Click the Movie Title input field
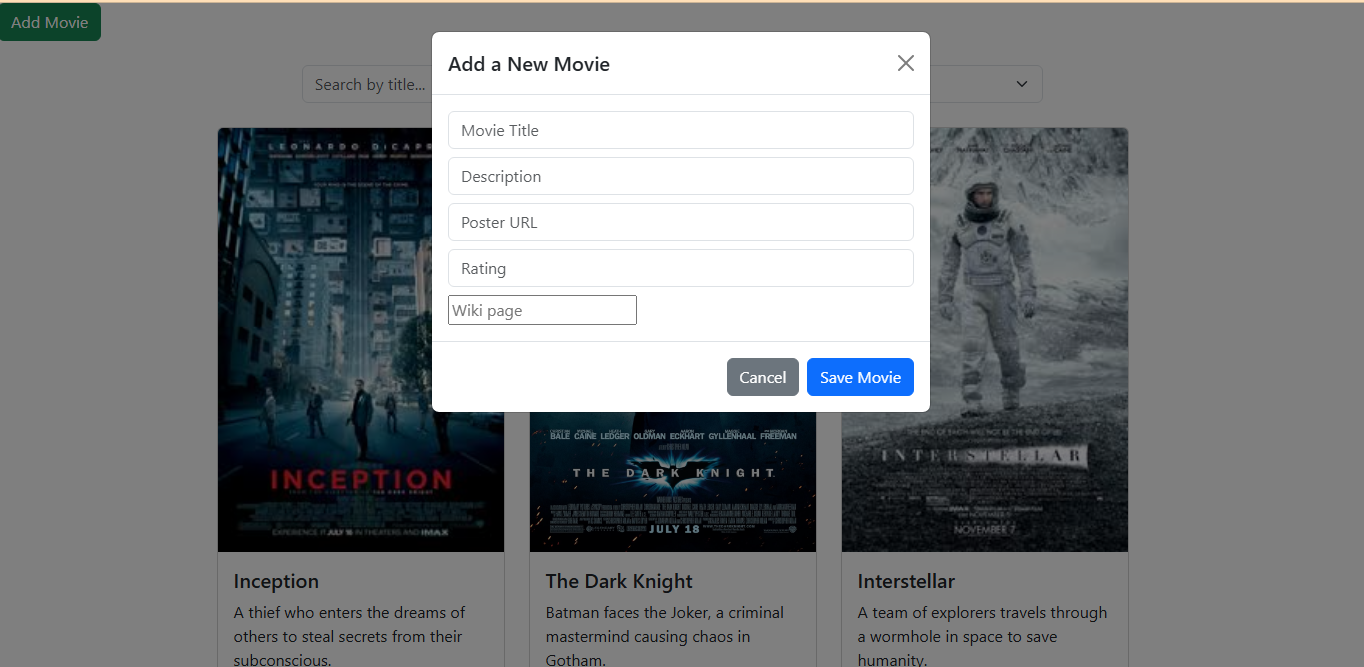 (x=680, y=130)
